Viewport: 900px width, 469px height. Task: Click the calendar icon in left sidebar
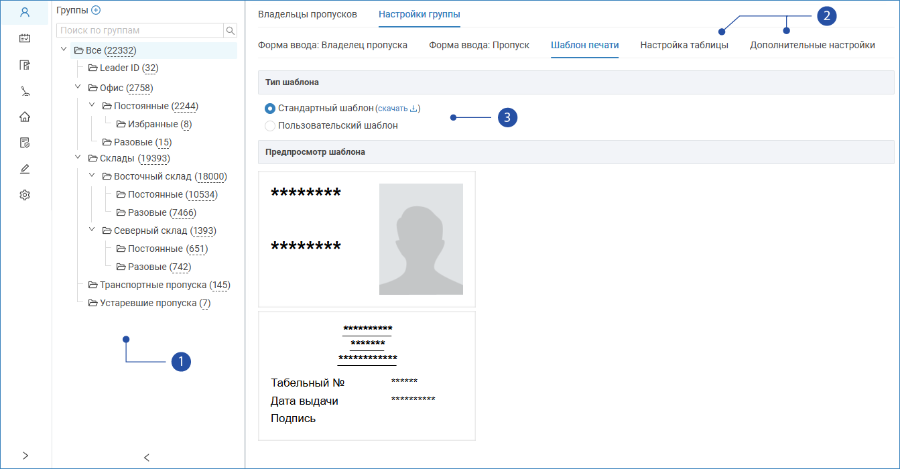tap(25, 38)
